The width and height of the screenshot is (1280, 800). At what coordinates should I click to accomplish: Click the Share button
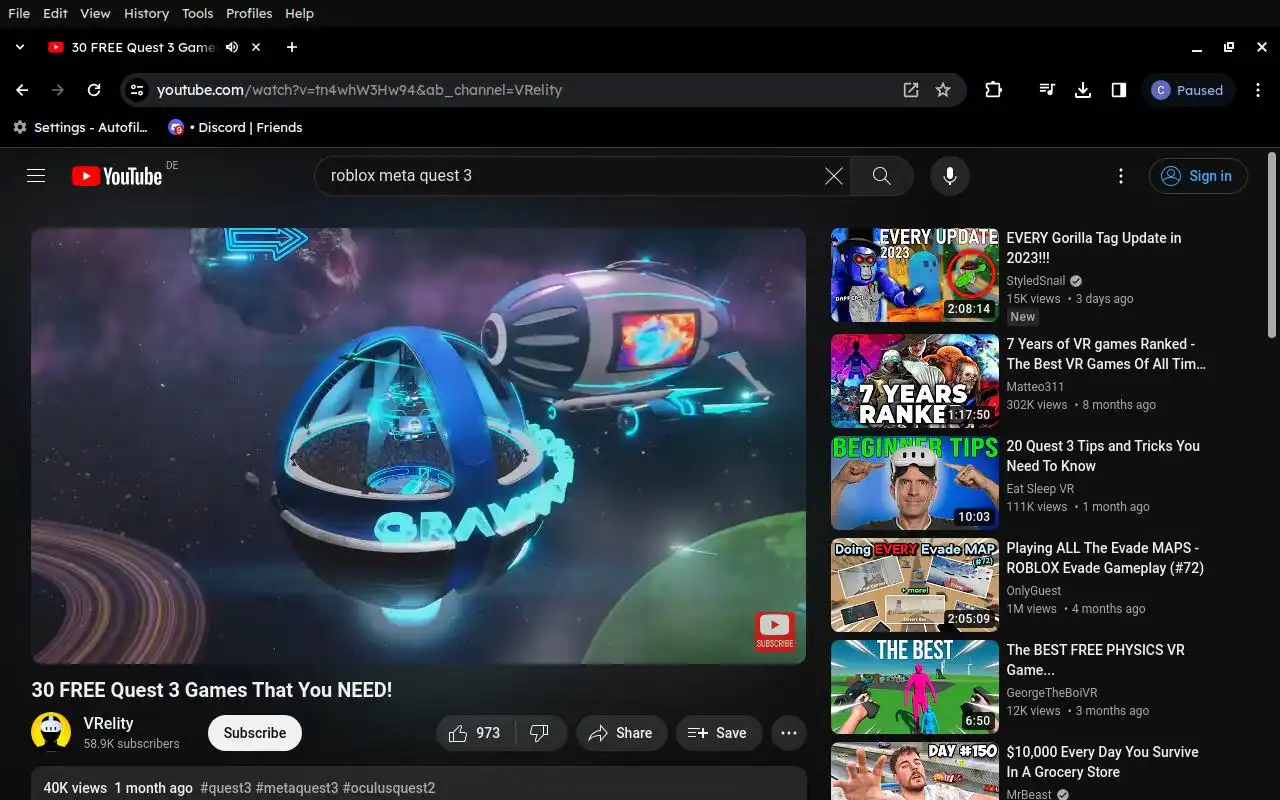pos(620,733)
